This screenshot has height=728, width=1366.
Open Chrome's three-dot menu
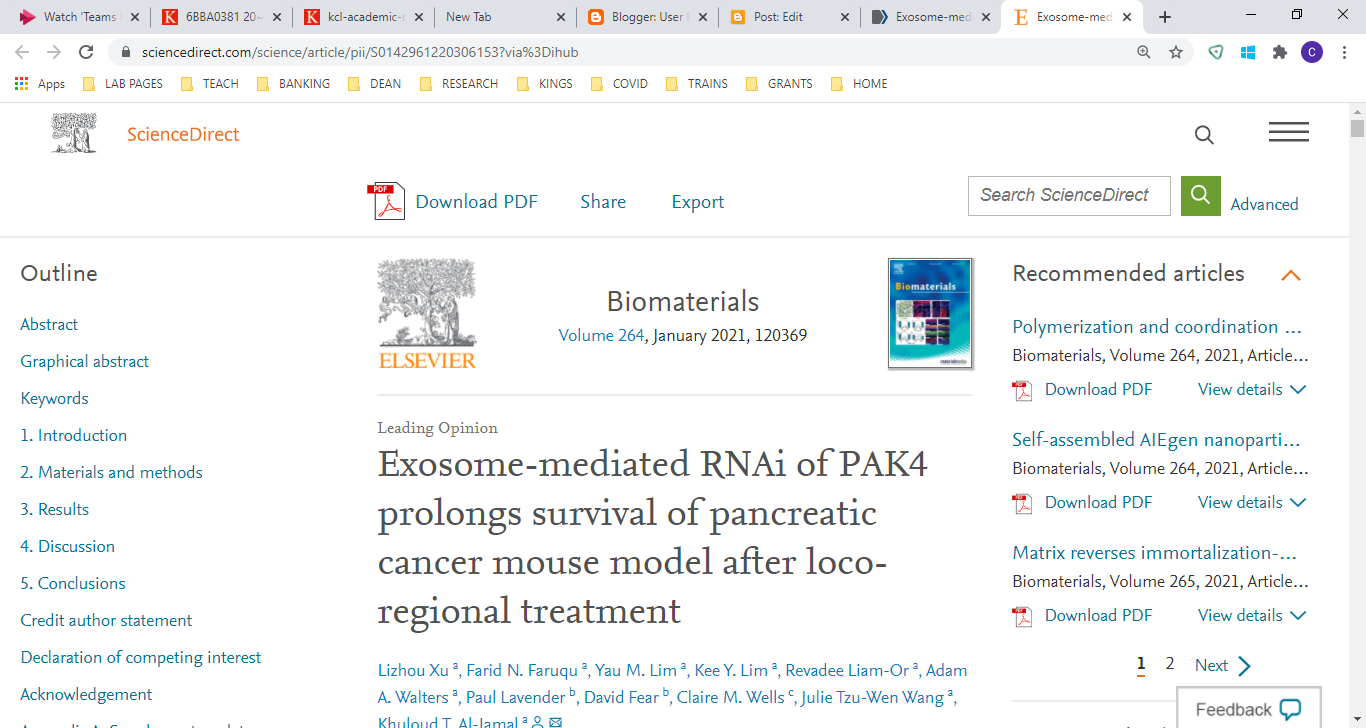pyautogui.click(x=1344, y=52)
